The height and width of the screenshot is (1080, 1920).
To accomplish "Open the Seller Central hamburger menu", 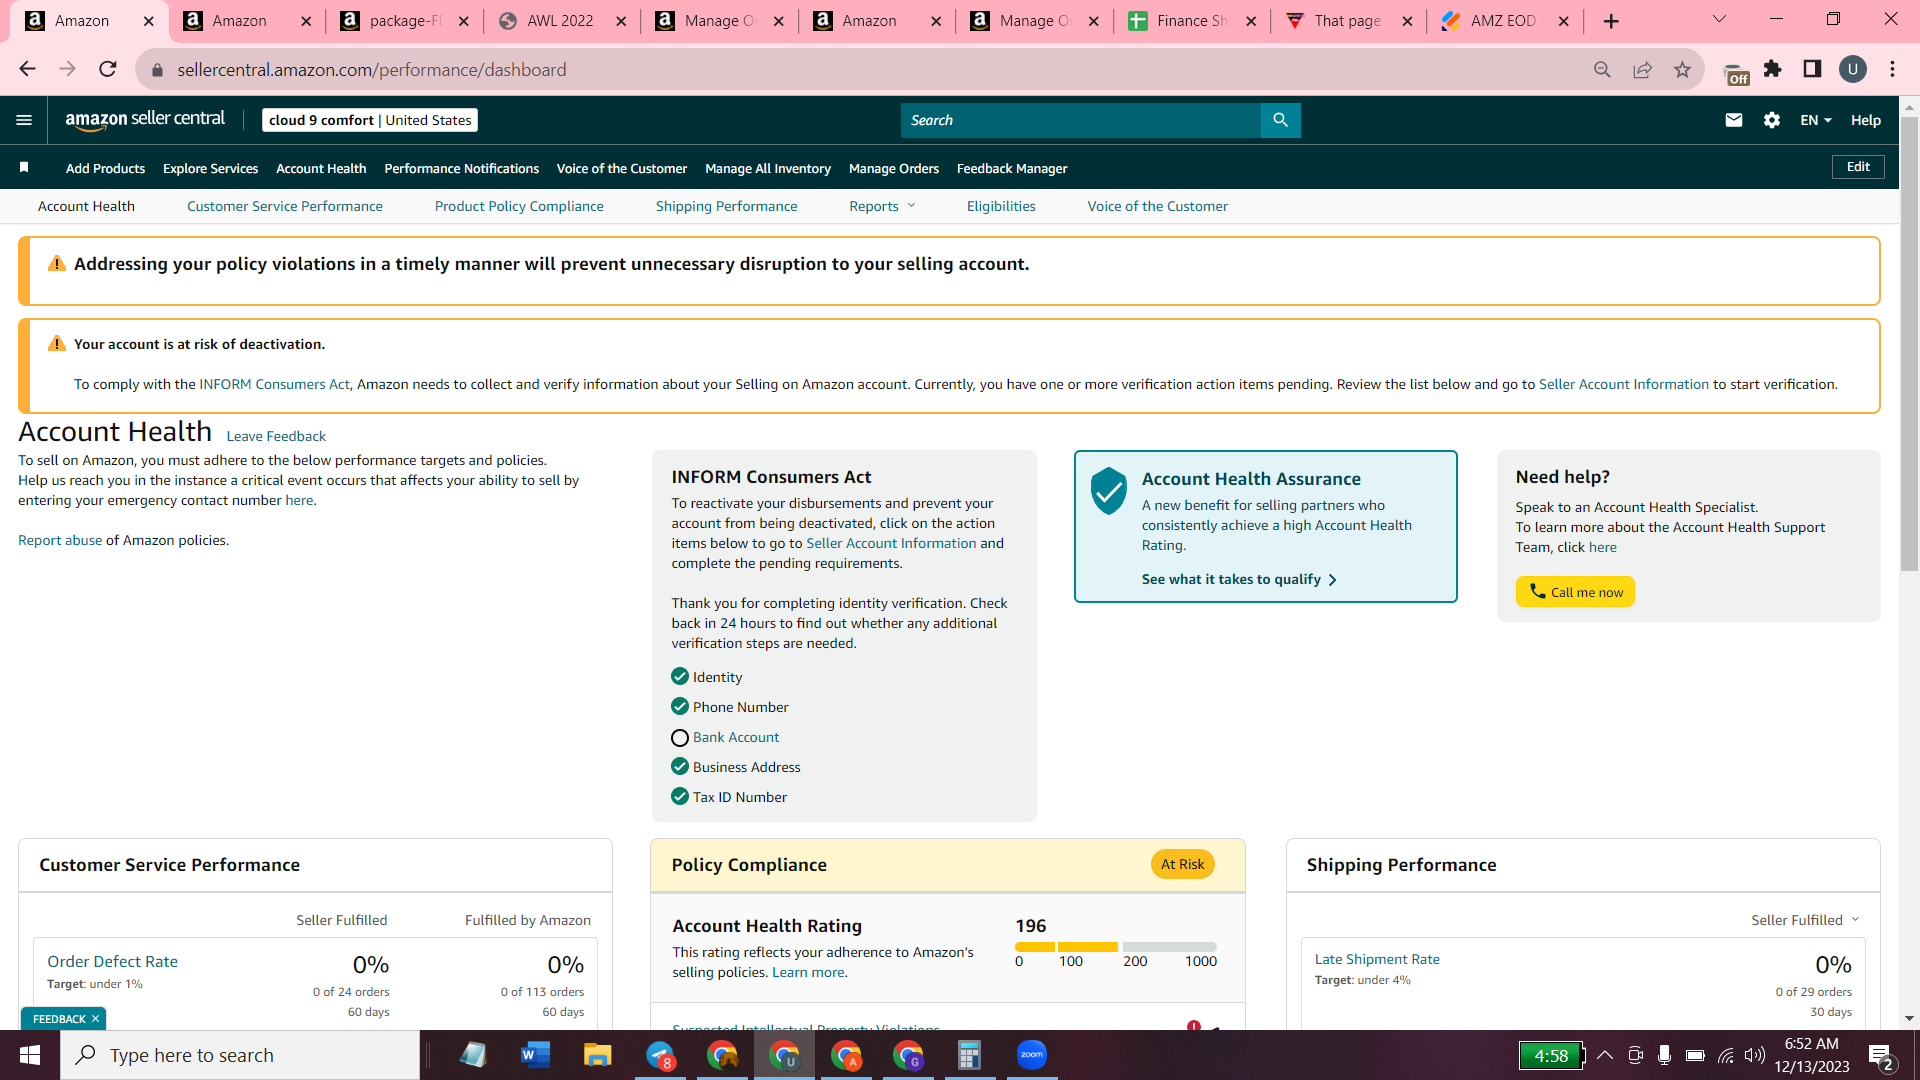I will coord(24,120).
